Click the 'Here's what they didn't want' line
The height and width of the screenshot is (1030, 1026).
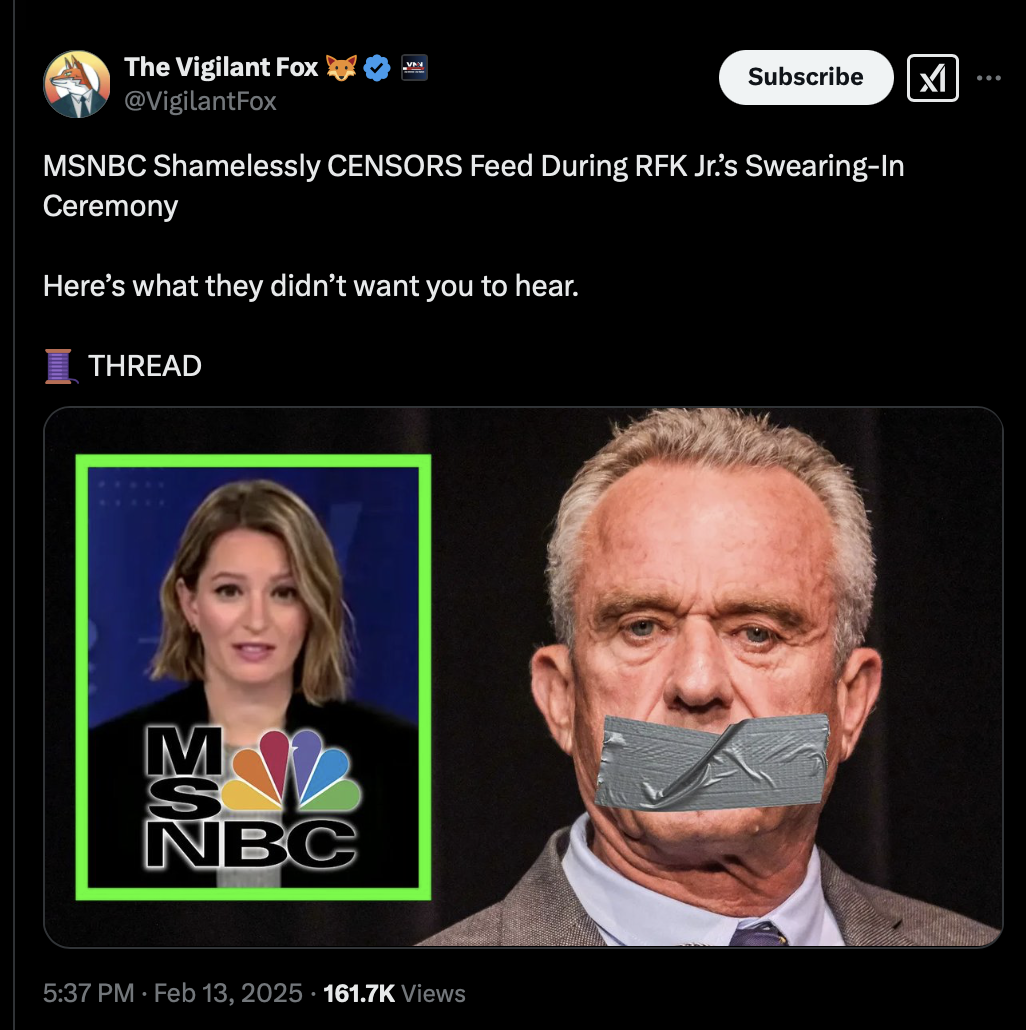[311, 286]
